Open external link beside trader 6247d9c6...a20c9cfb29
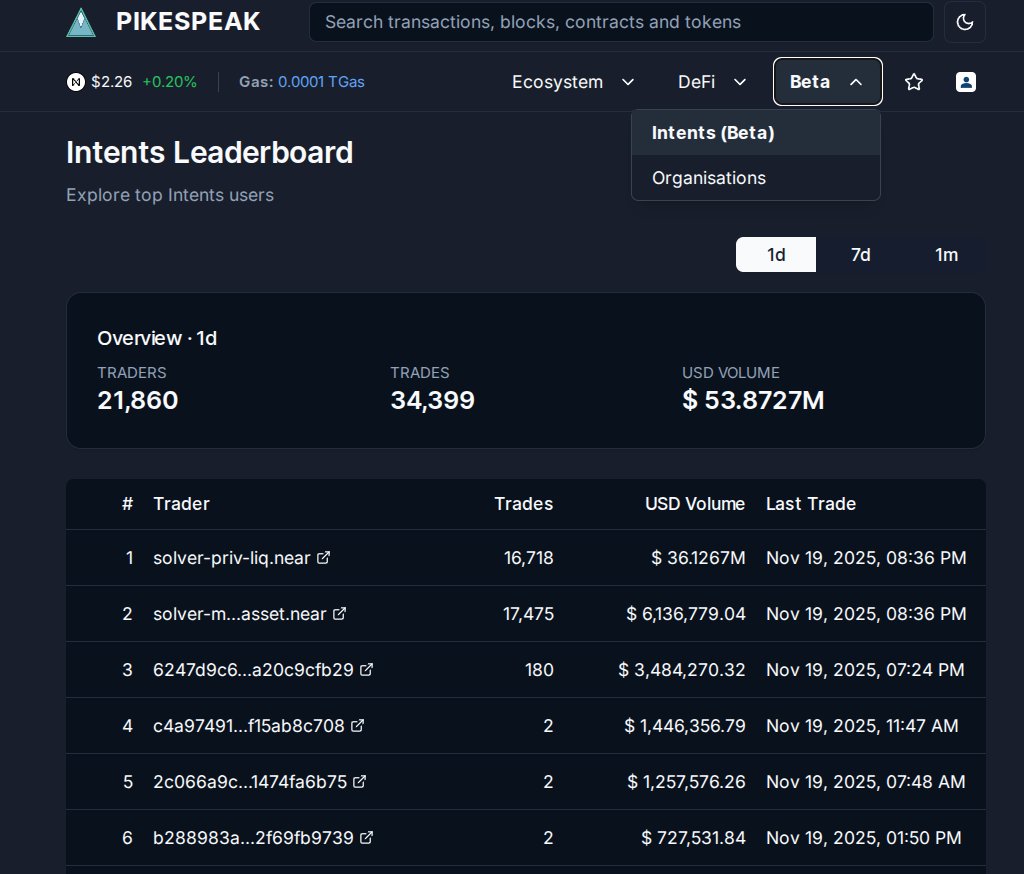The image size is (1024, 874). point(367,670)
